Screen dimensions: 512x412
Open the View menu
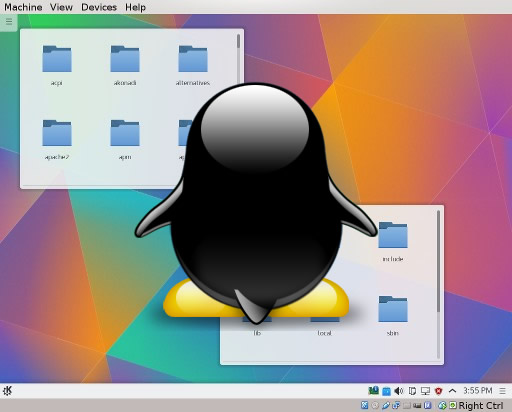(x=61, y=7)
